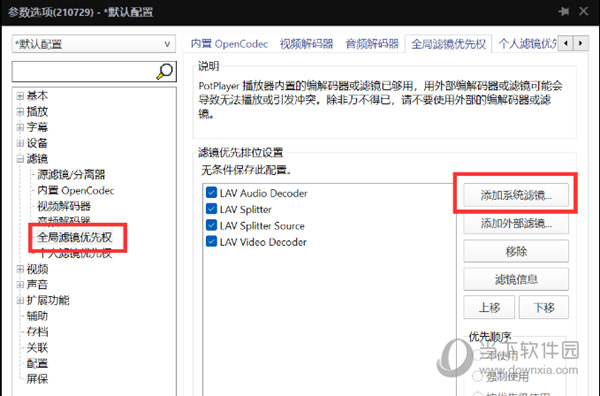
Task: Close the preferences dialog
Action: (584, 11)
